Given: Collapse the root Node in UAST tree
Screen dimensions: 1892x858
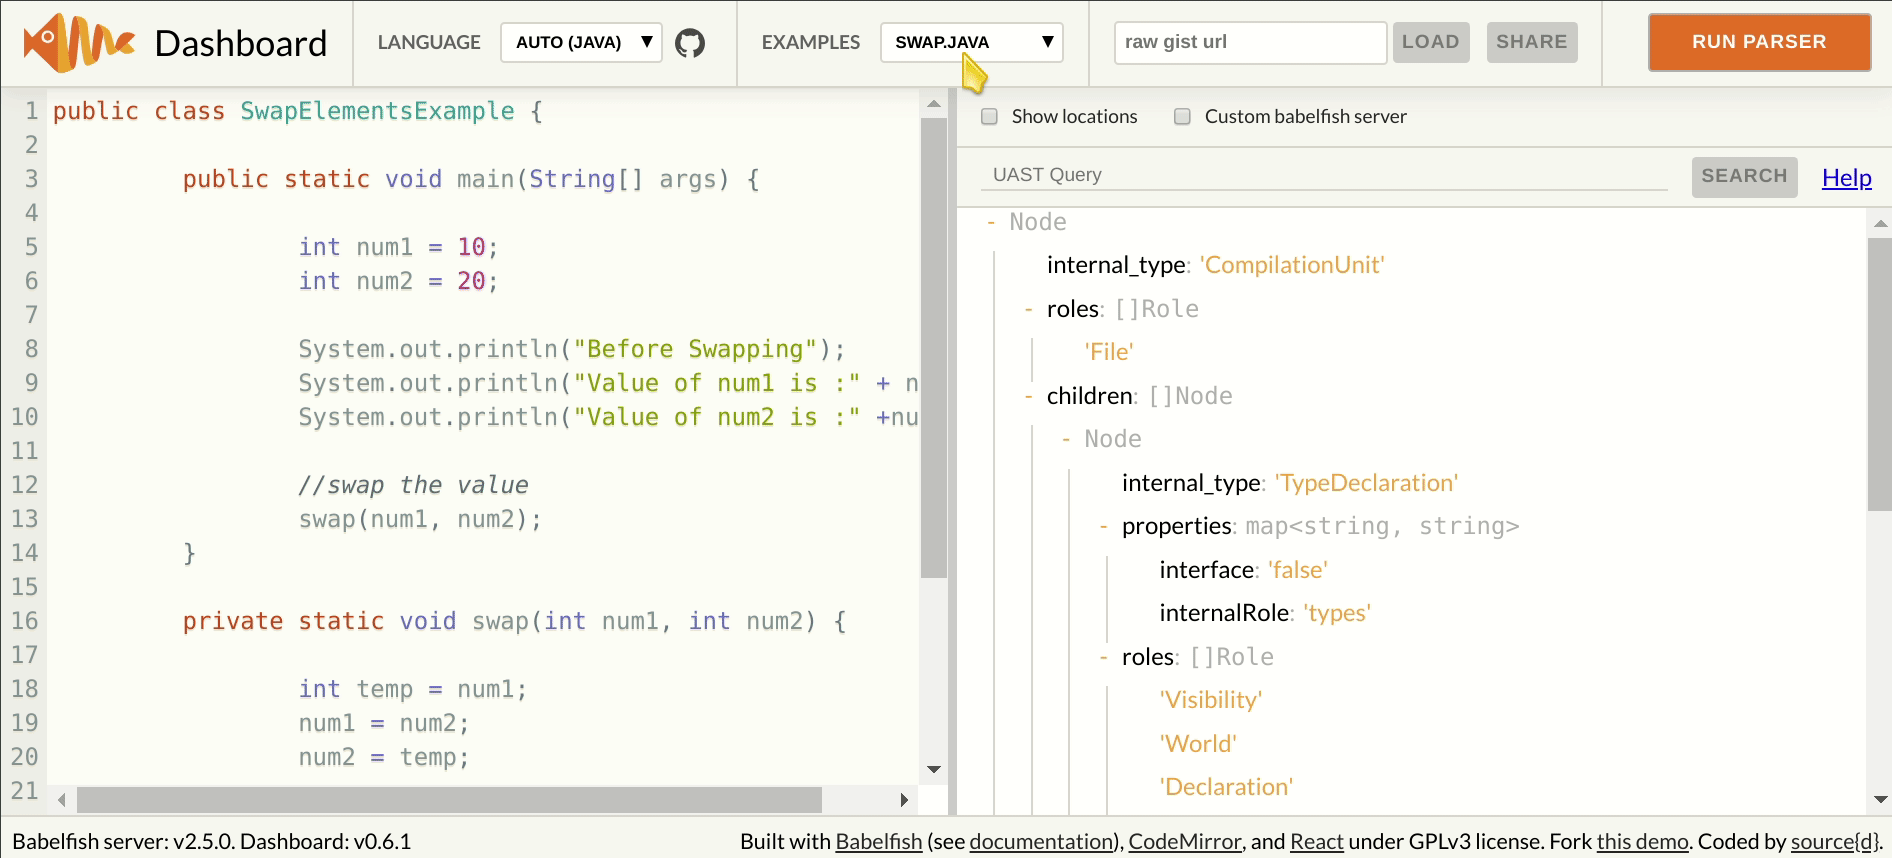Looking at the screenshot, I should click(x=991, y=222).
